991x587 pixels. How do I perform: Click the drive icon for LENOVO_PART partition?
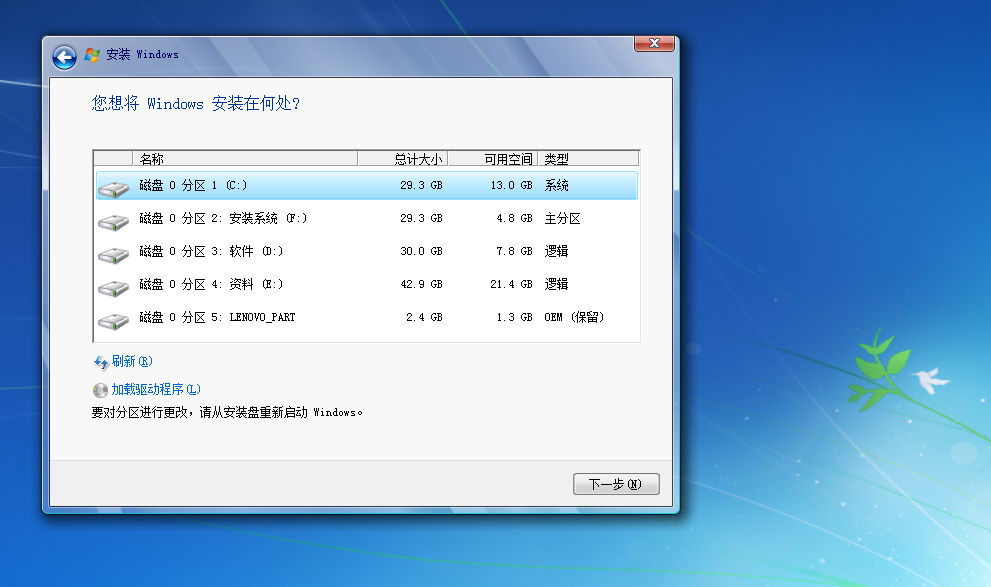(x=114, y=320)
